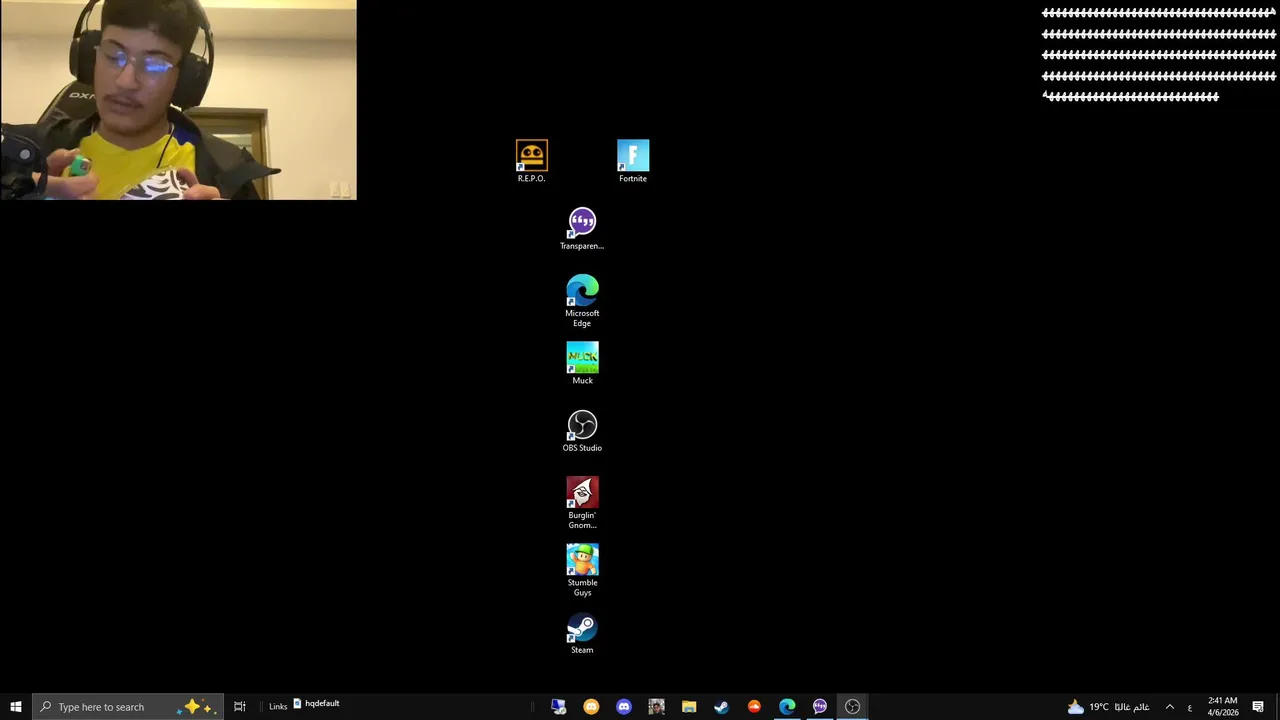Open the Windows Start menu
The height and width of the screenshot is (720, 1280).
coord(16,707)
